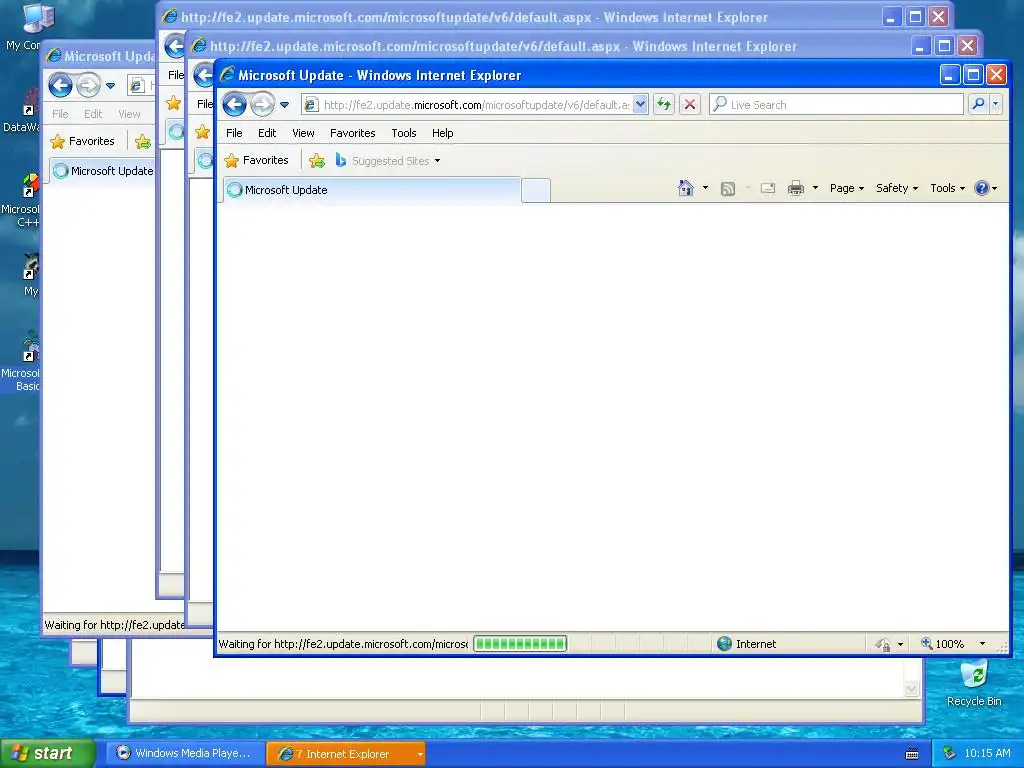Select the Microsoft Update tab

click(372, 190)
